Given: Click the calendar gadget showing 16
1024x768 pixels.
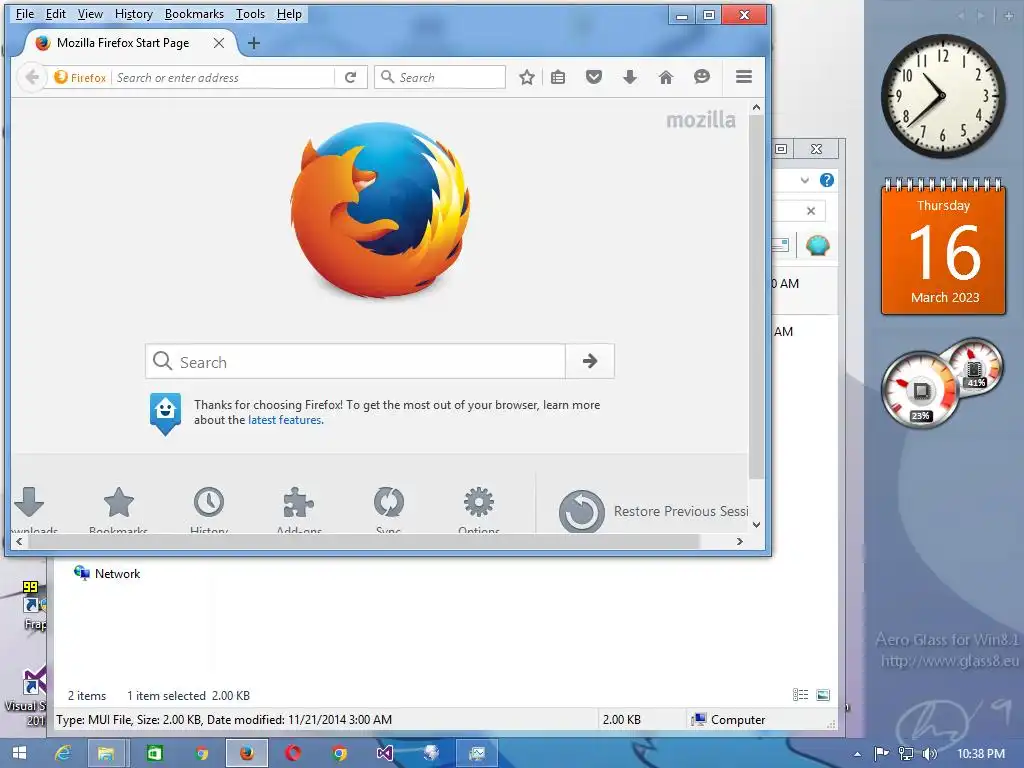Looking at the screenshot, I should [944, 248].
